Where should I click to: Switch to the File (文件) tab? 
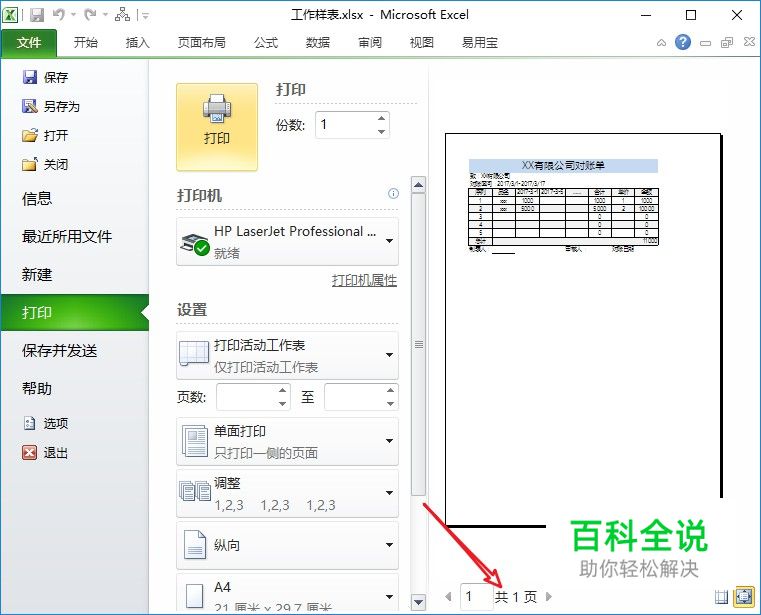coord(29,43)
